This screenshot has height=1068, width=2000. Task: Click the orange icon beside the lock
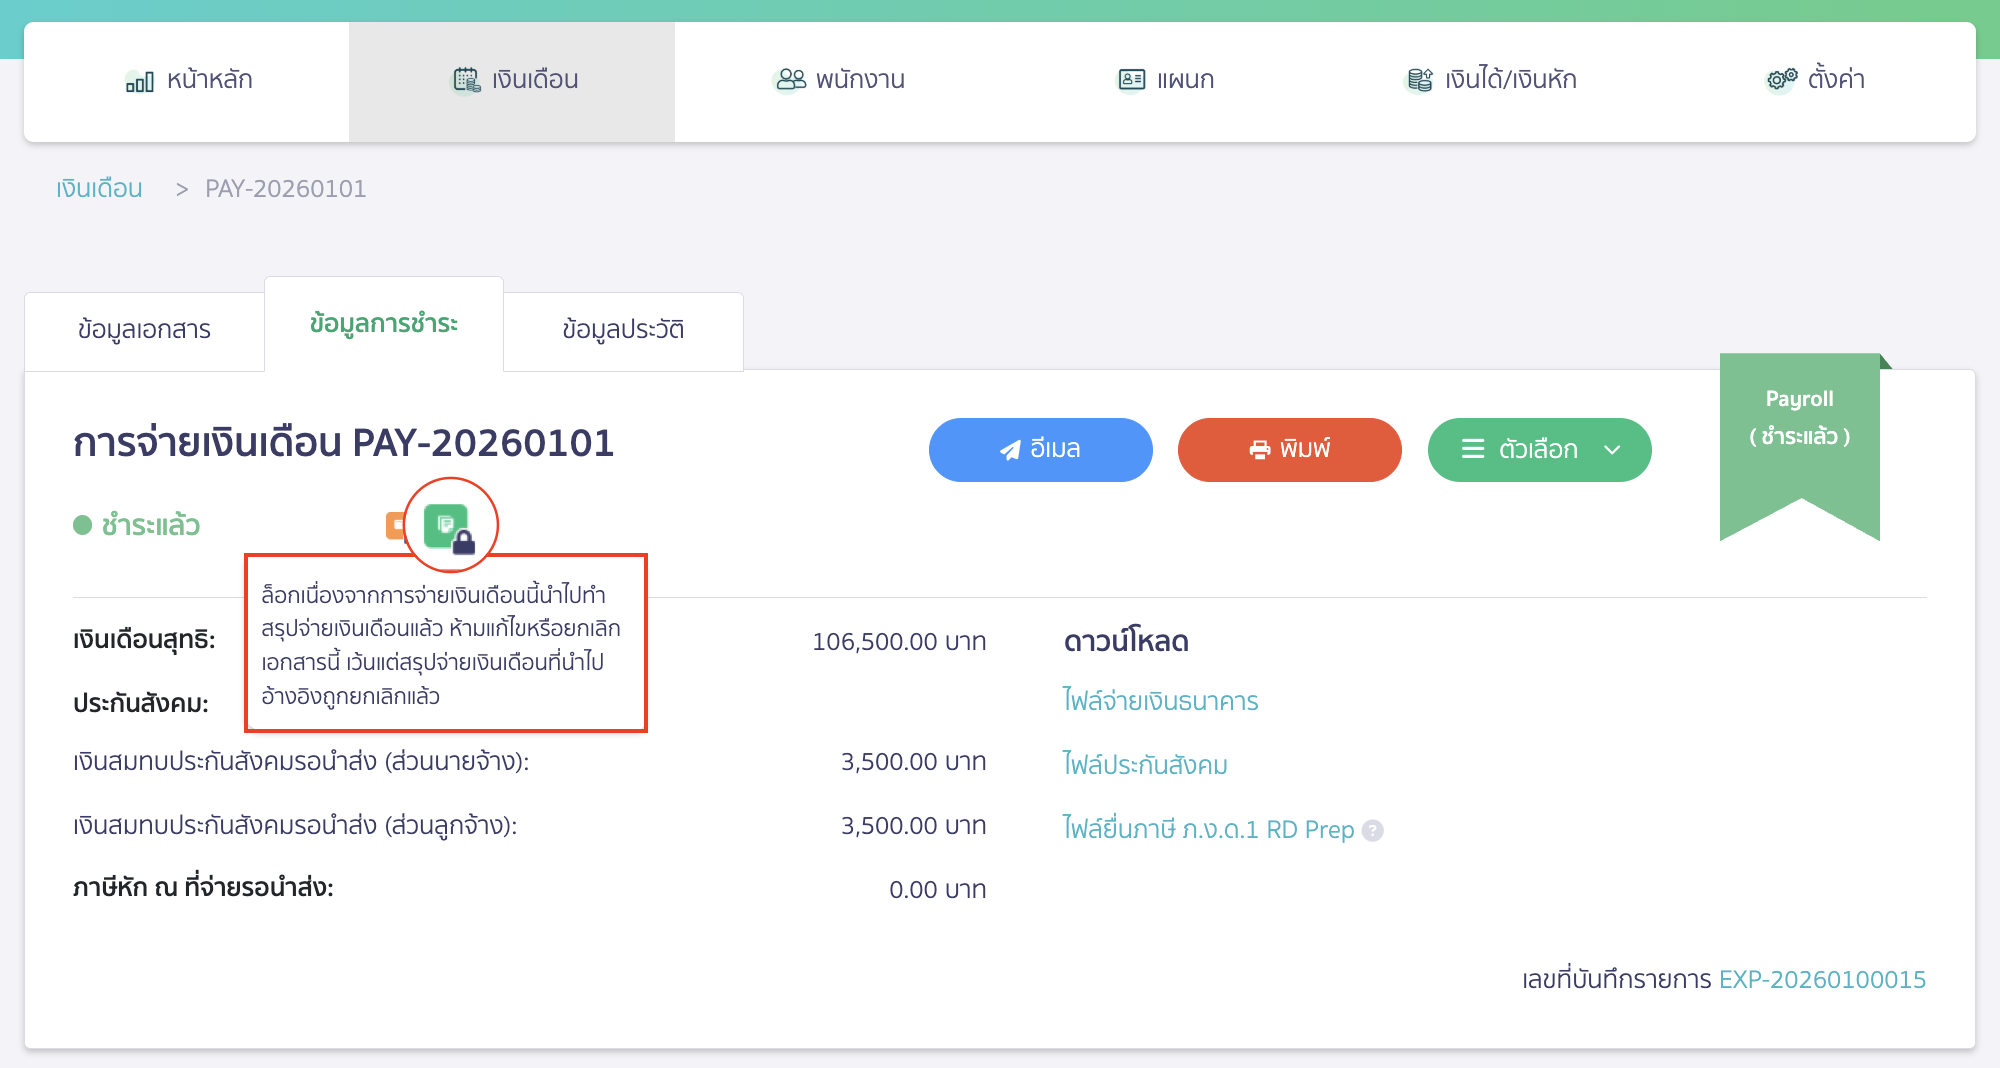pyautogui.click(x=395, y=525)
